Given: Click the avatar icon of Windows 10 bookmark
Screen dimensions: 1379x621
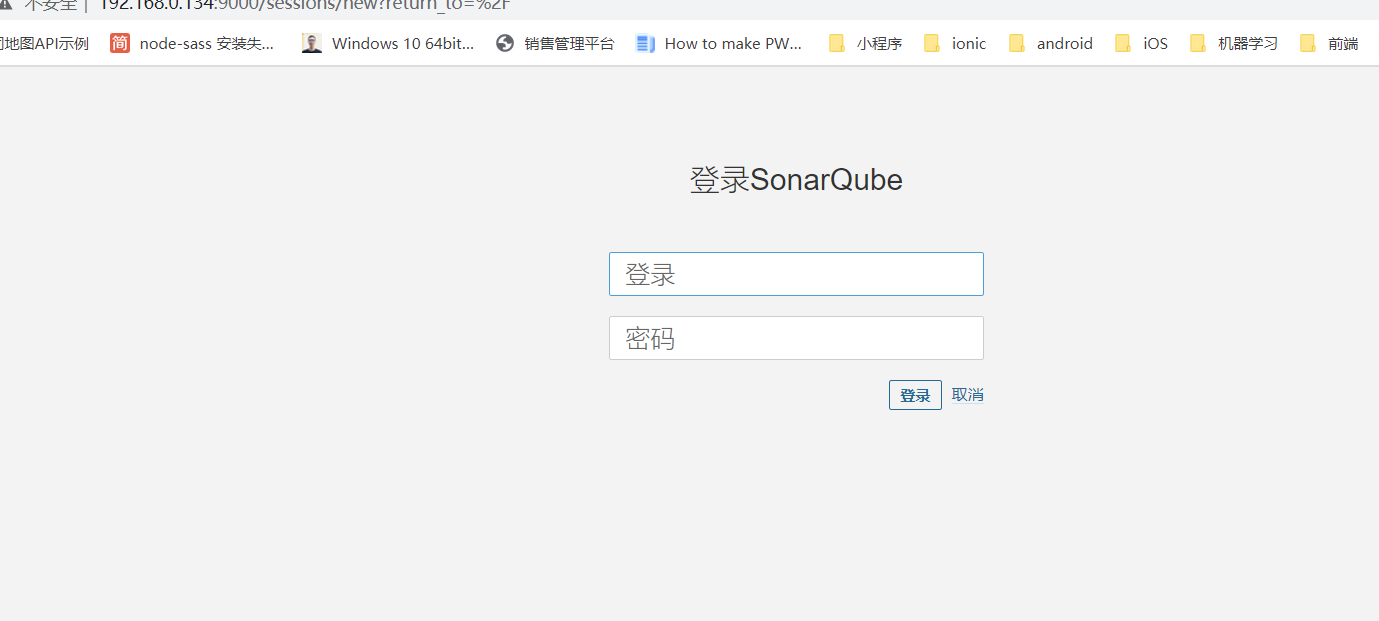Looking at the screenshot, I should (x=312, y=43).
